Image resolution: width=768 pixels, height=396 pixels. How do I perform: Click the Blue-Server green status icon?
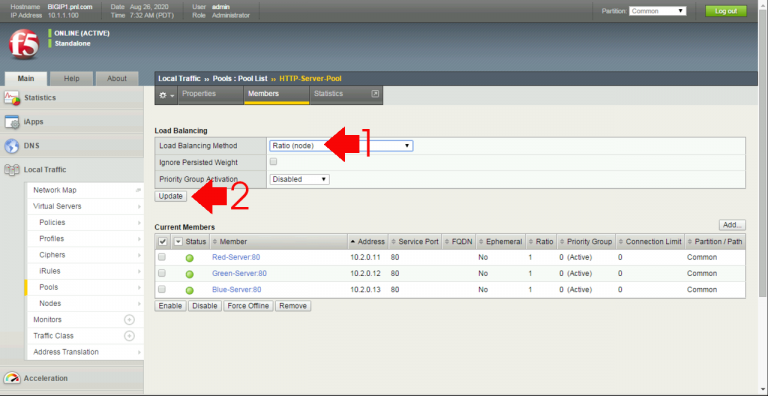click(x=190, y=290)
